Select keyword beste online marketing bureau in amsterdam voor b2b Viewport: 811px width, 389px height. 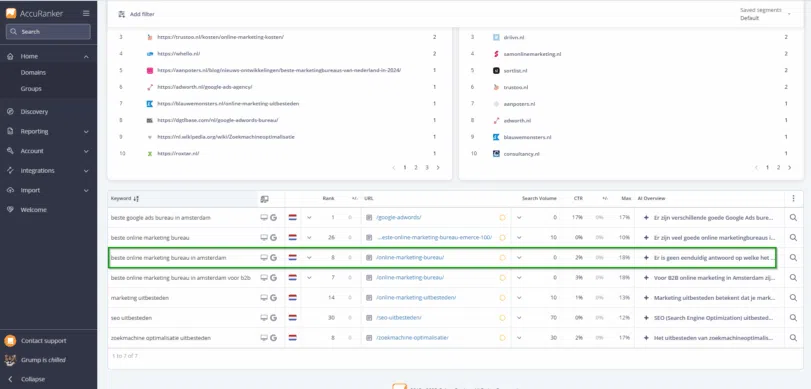click(181, 278)
